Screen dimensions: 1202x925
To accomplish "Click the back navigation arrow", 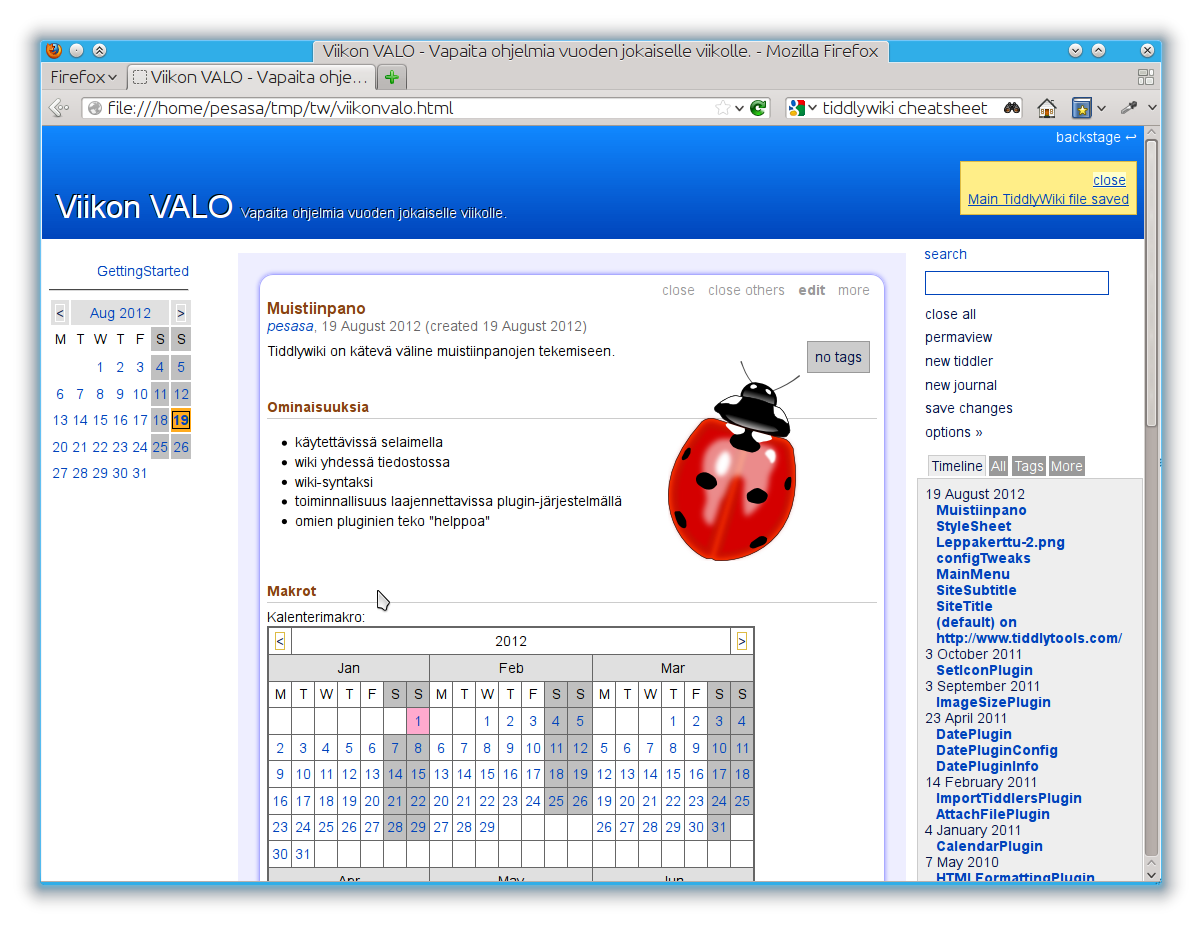I will coord(59,108).
